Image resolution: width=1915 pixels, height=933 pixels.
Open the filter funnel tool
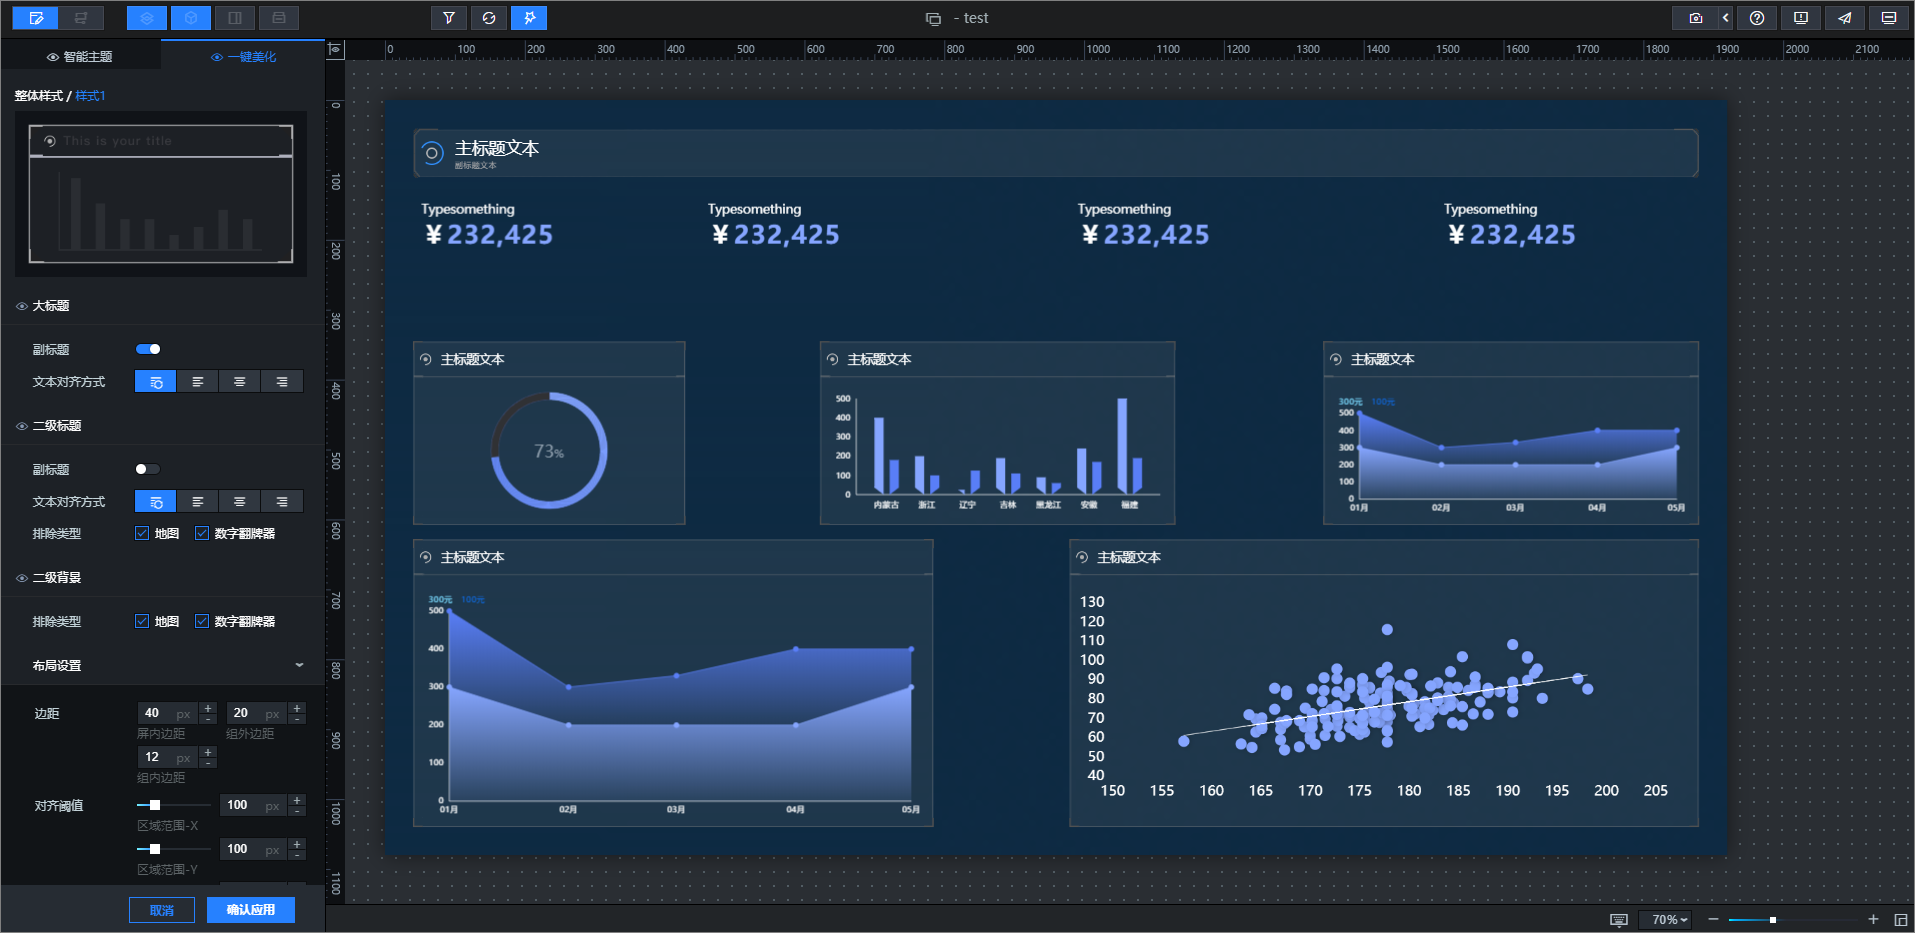tap(449, 18)
